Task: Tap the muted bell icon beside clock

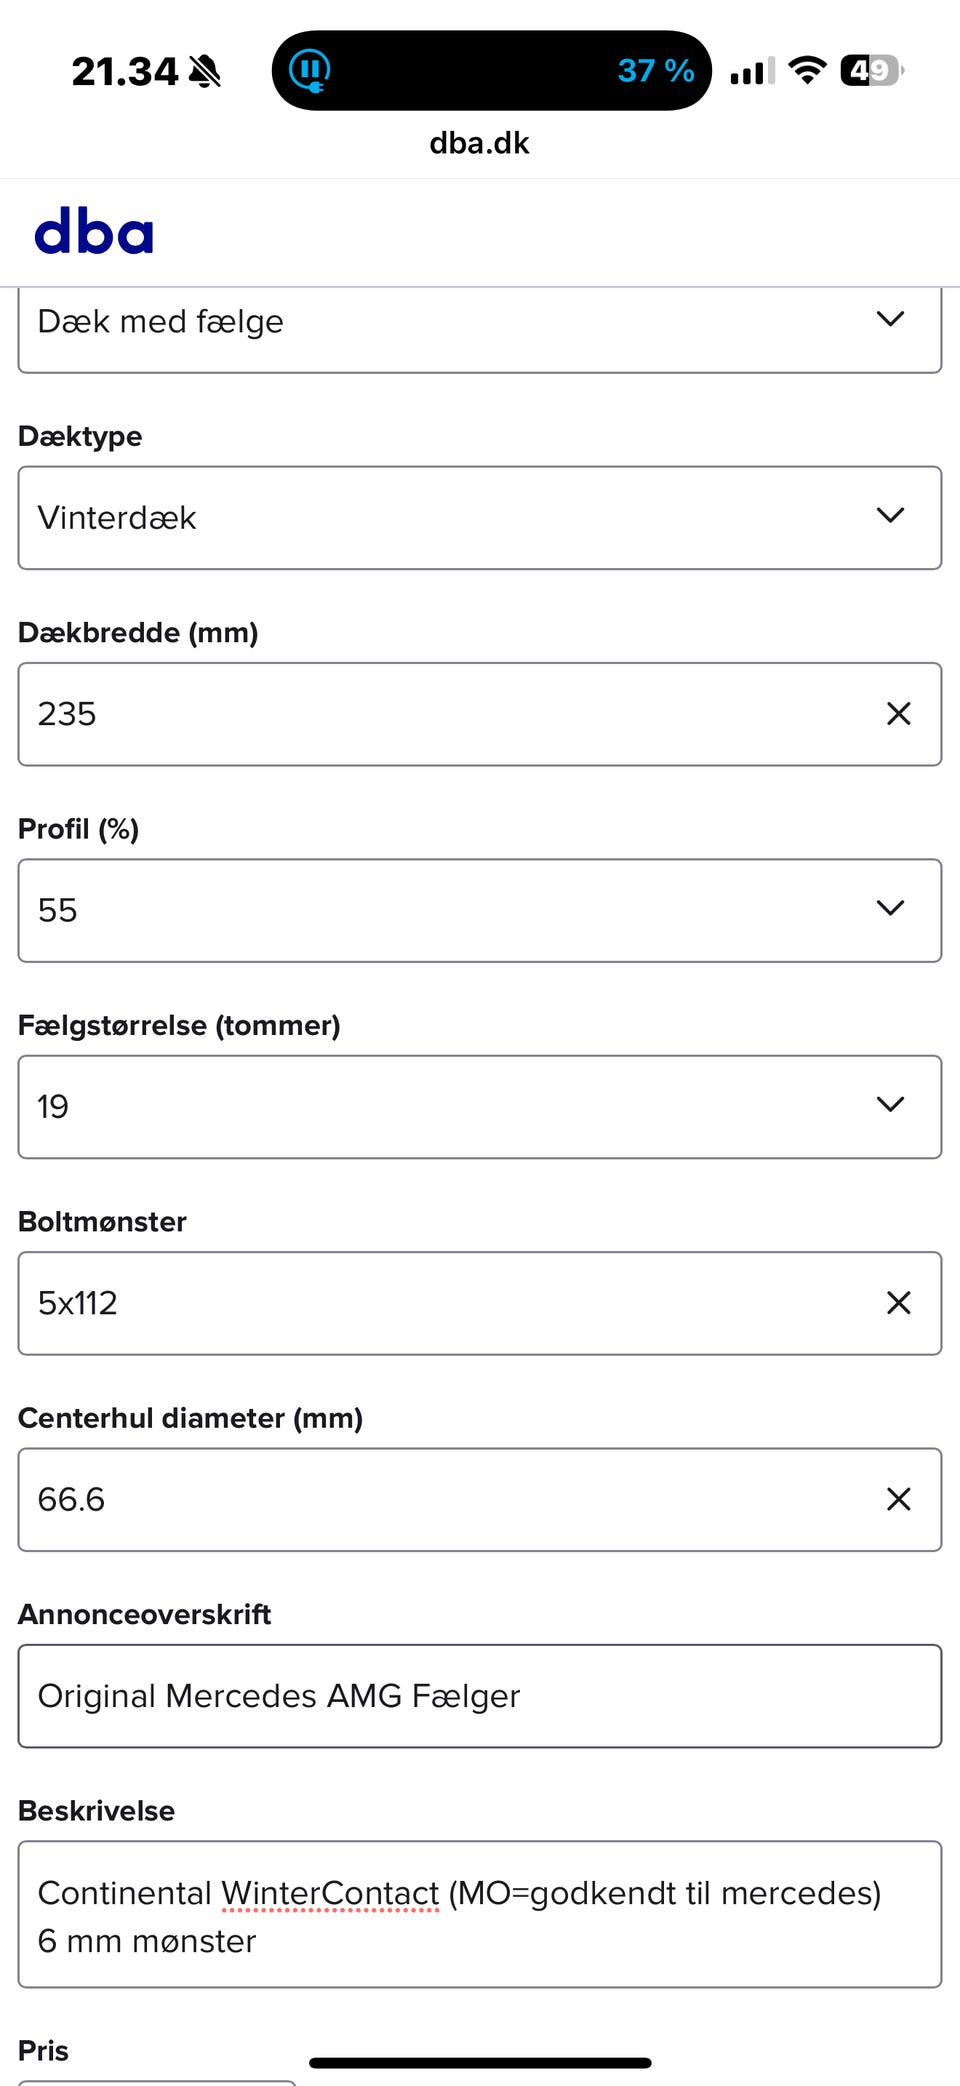Action: [205, 71]
